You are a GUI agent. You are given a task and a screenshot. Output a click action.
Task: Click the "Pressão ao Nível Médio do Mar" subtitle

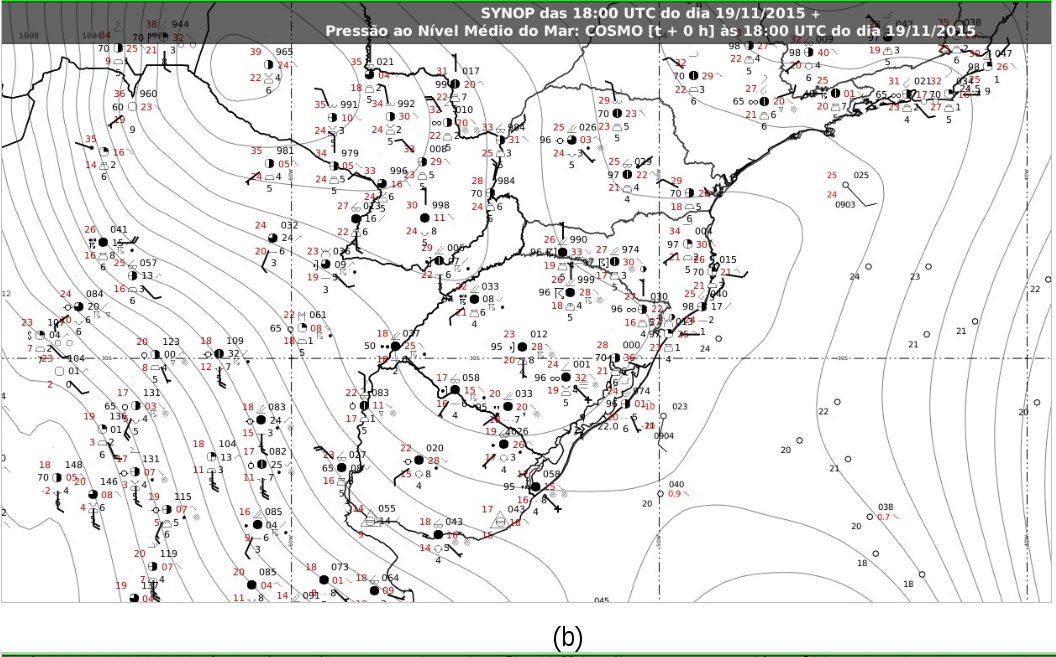(650, 31)
